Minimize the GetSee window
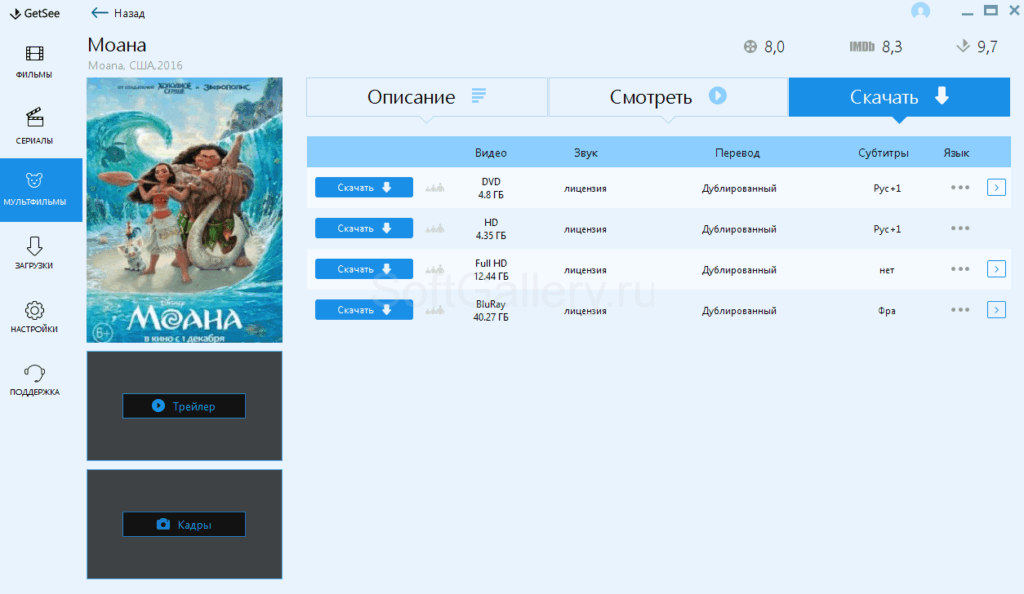 967,12
